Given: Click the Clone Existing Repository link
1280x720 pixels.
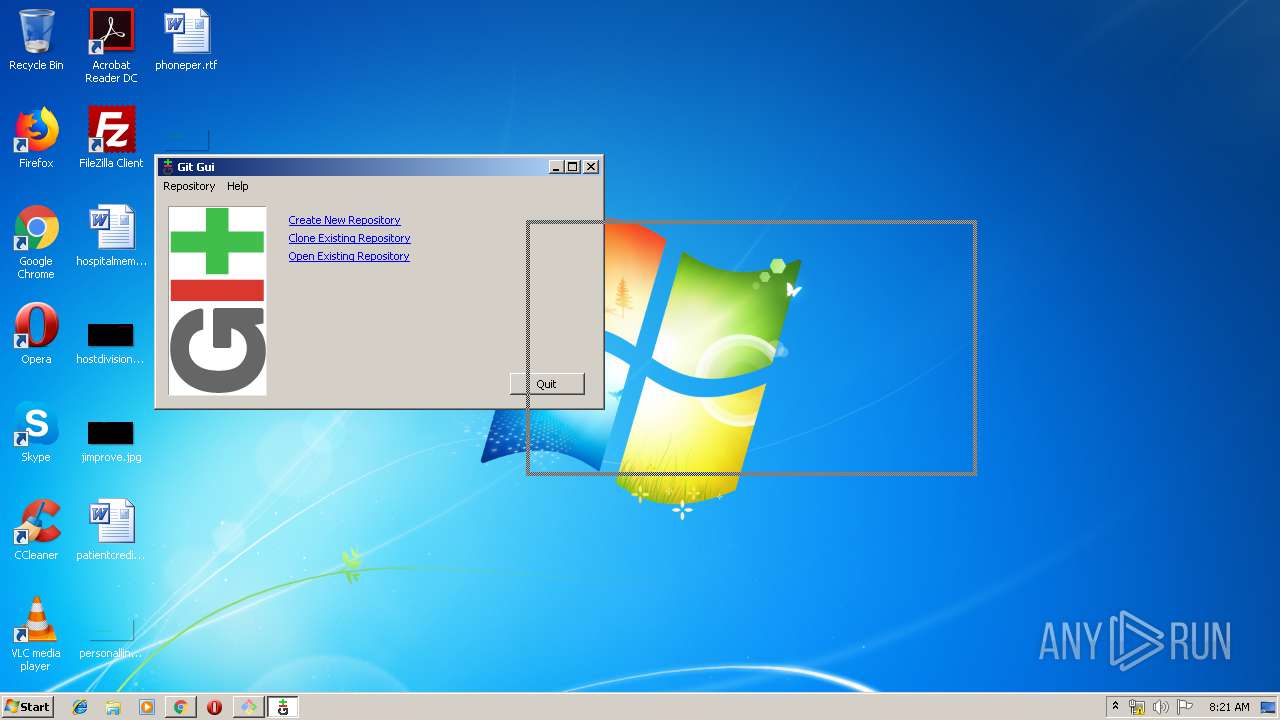Looking at the screenshot, I should 349,238.
